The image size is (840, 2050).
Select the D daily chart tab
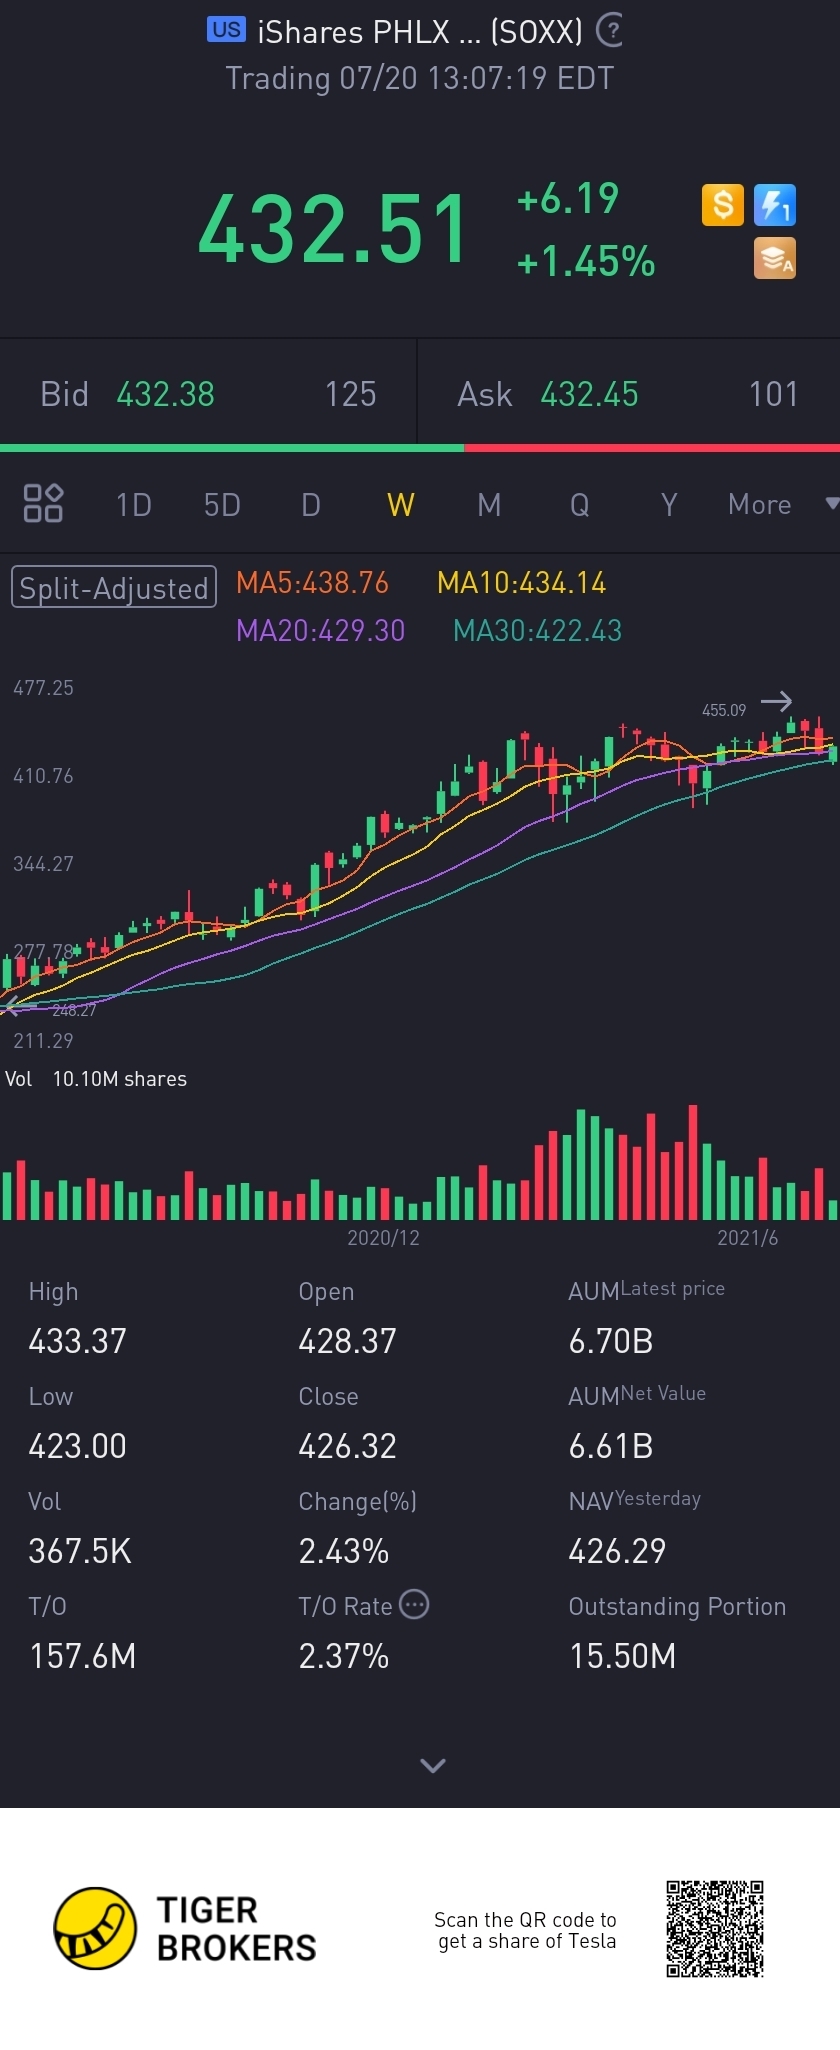pos(311,505)
